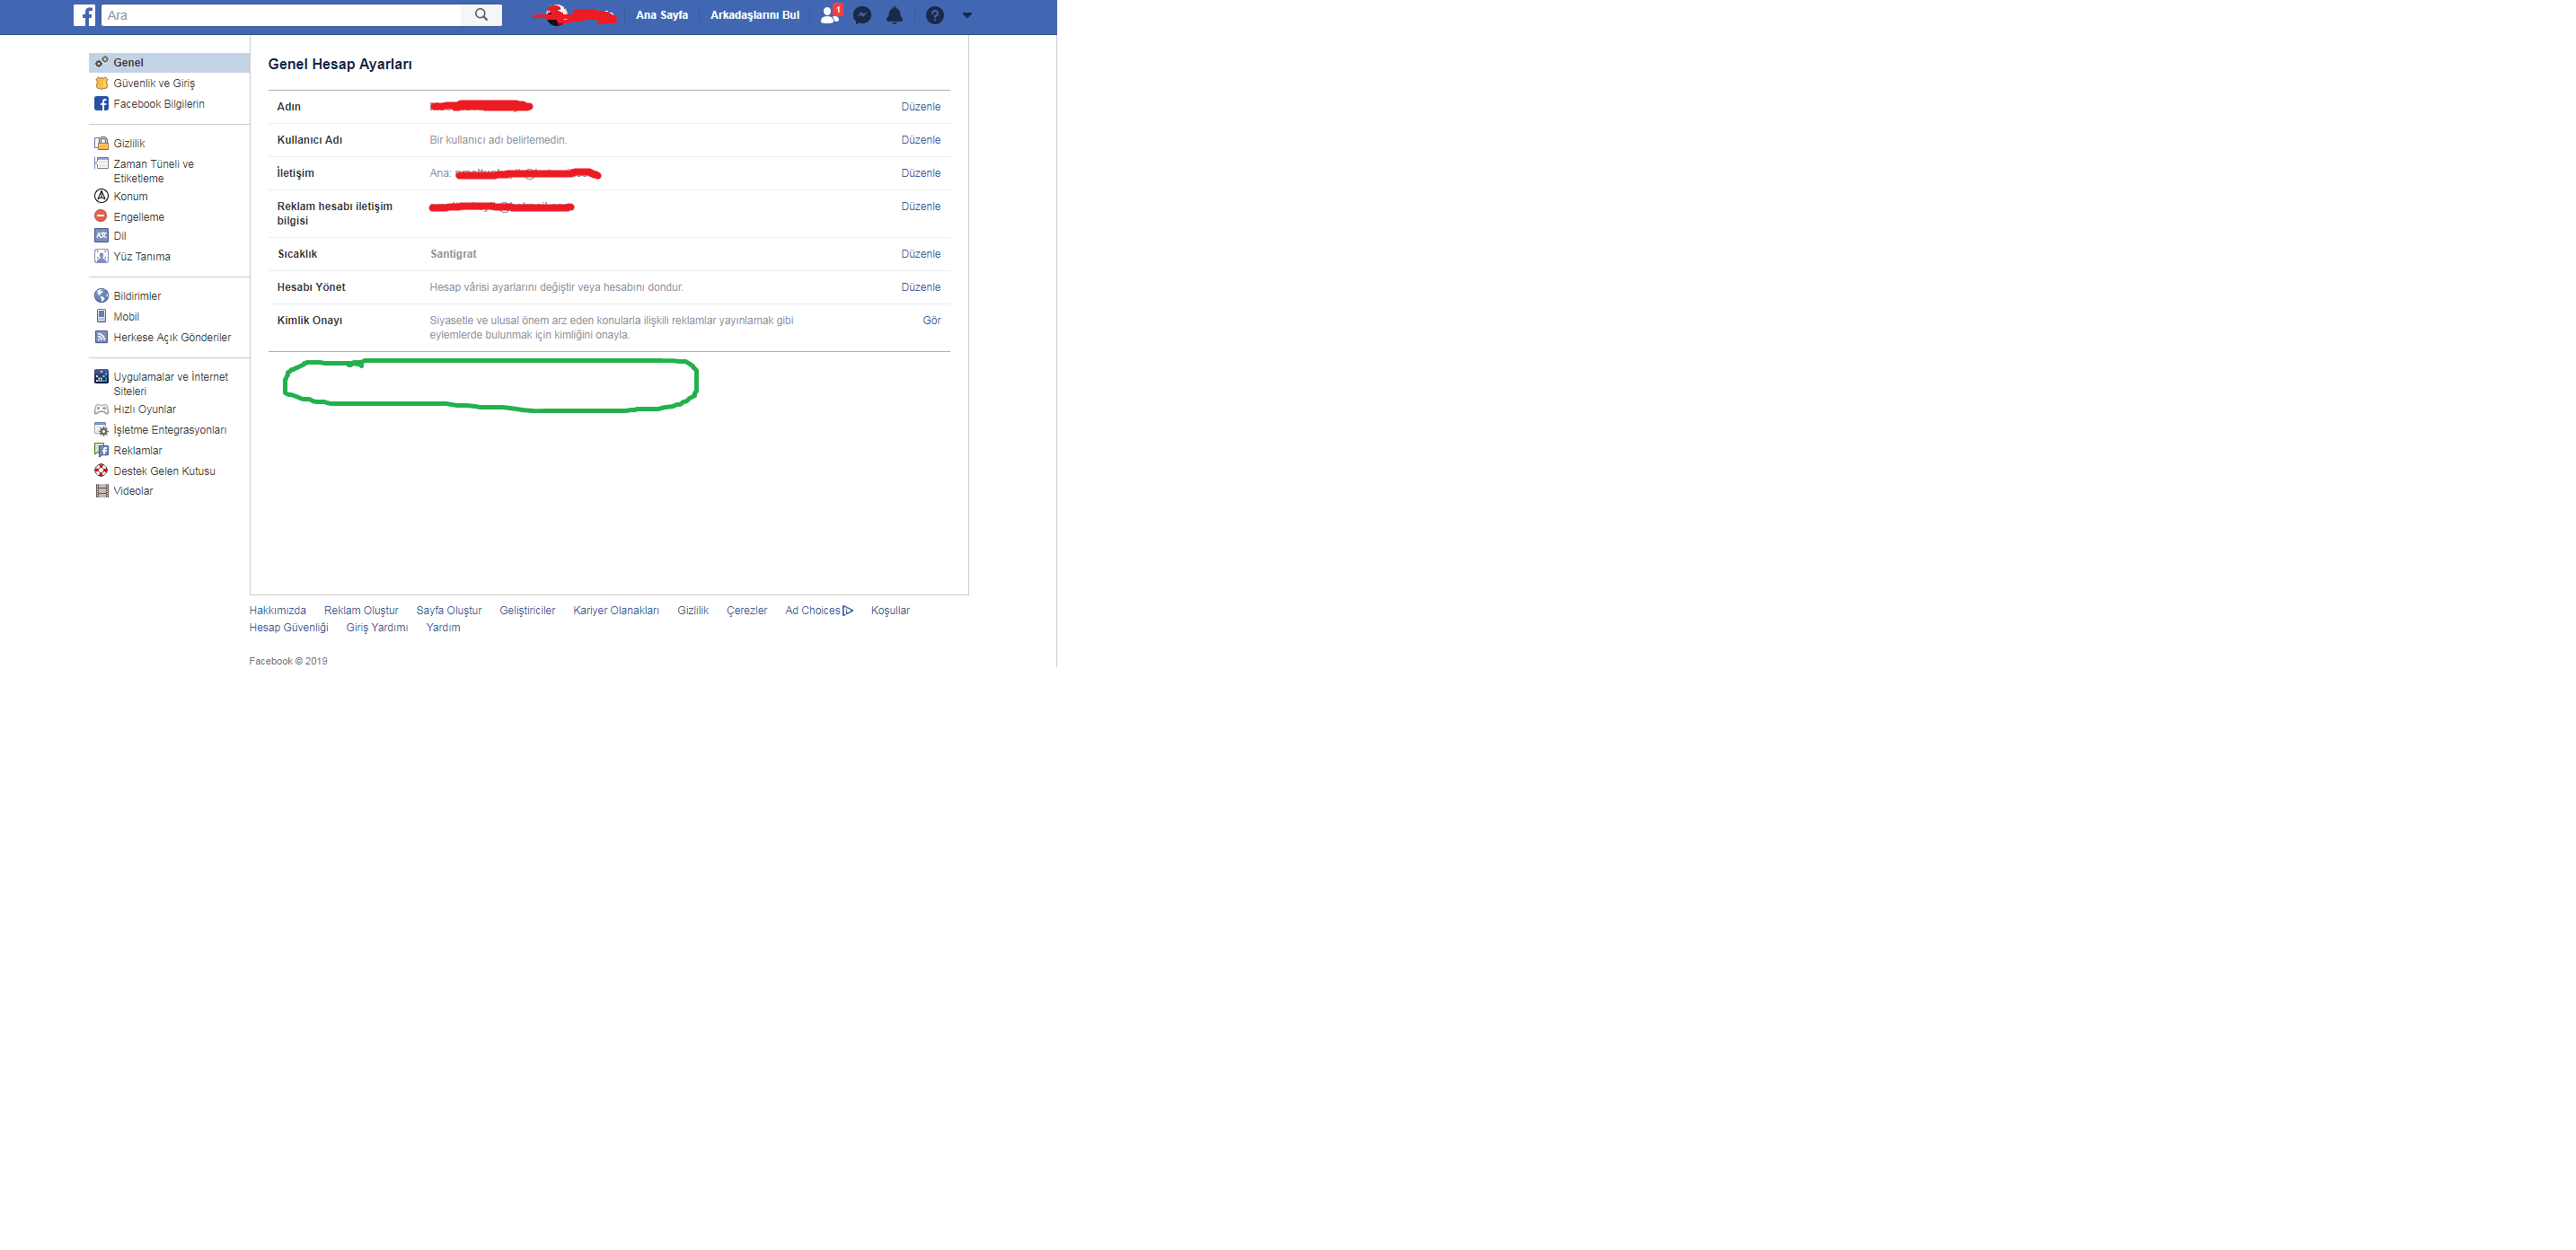Click the Destek Gelen Kutusu lifebuoy icon

point(101,471)
